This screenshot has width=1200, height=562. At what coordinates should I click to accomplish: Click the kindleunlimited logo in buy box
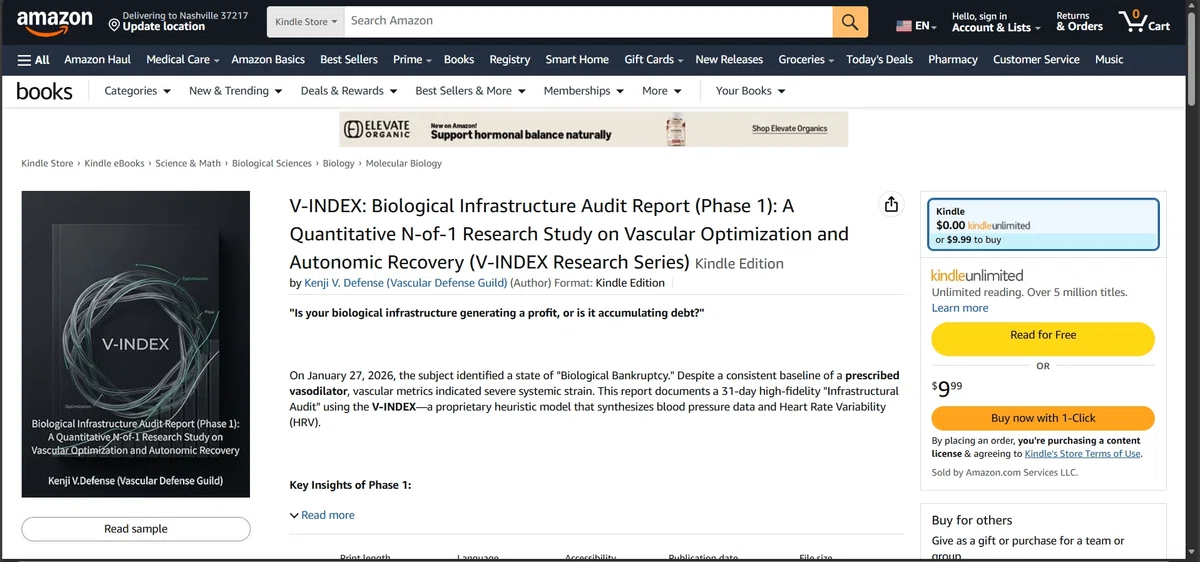point(977,275)
